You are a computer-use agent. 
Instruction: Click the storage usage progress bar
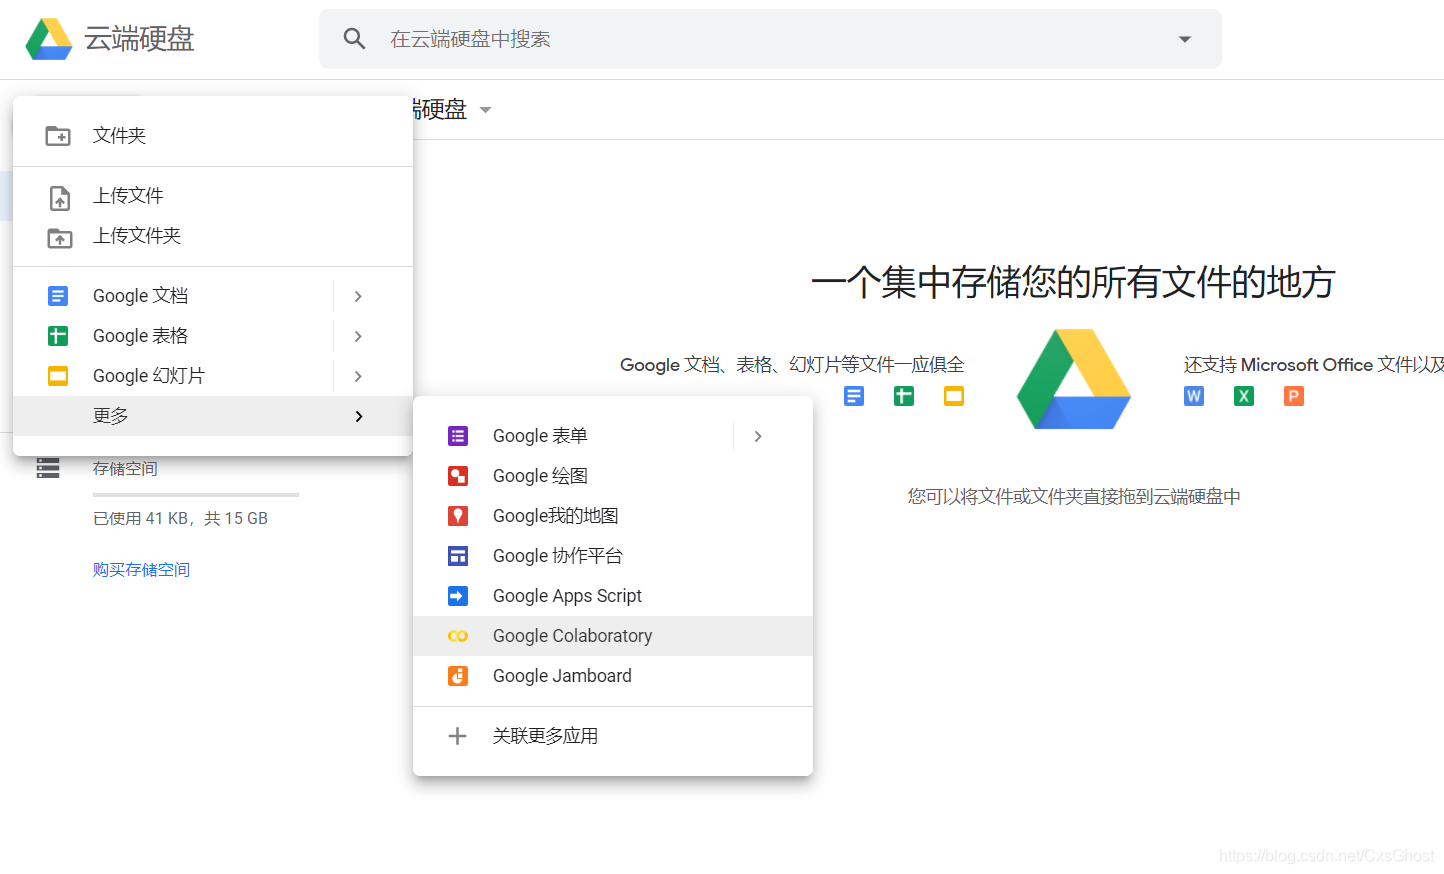(x=196, y=495)
